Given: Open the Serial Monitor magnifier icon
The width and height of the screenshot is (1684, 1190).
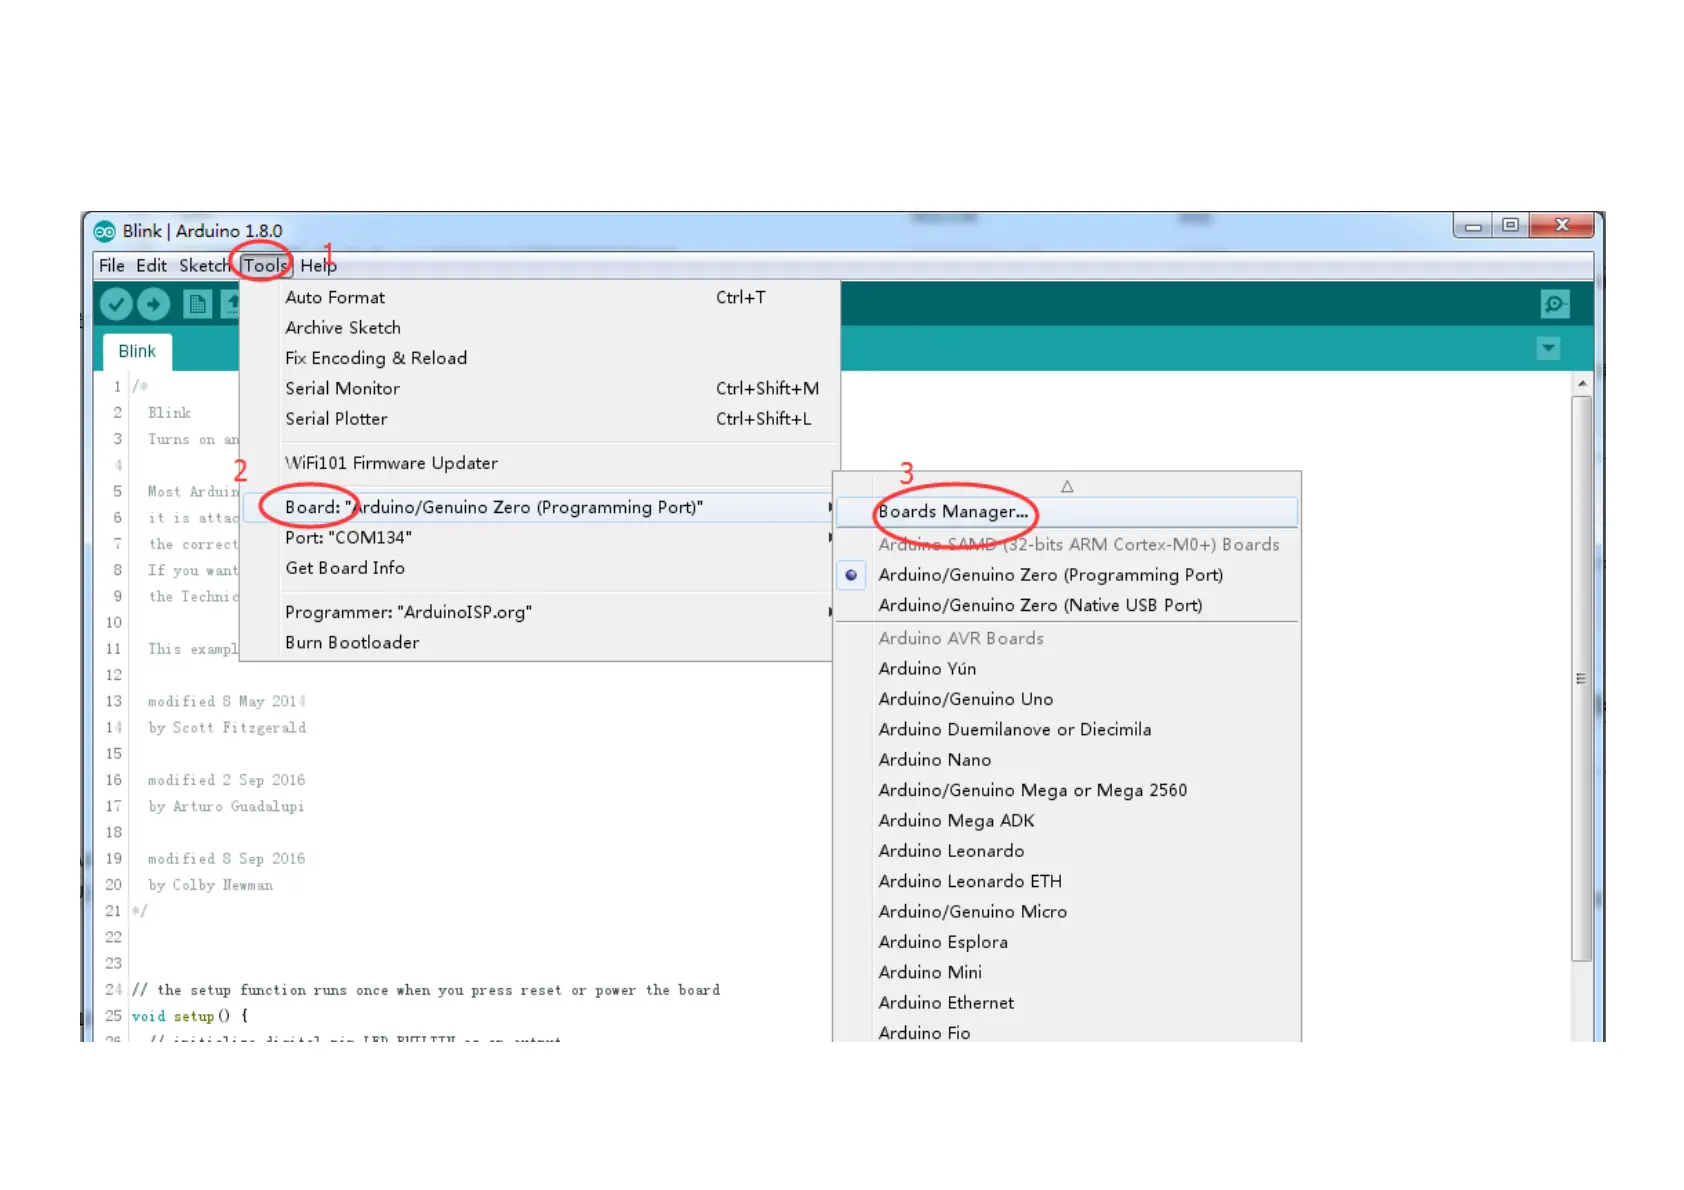Looking at the screenshot, I should (1555, 303).
